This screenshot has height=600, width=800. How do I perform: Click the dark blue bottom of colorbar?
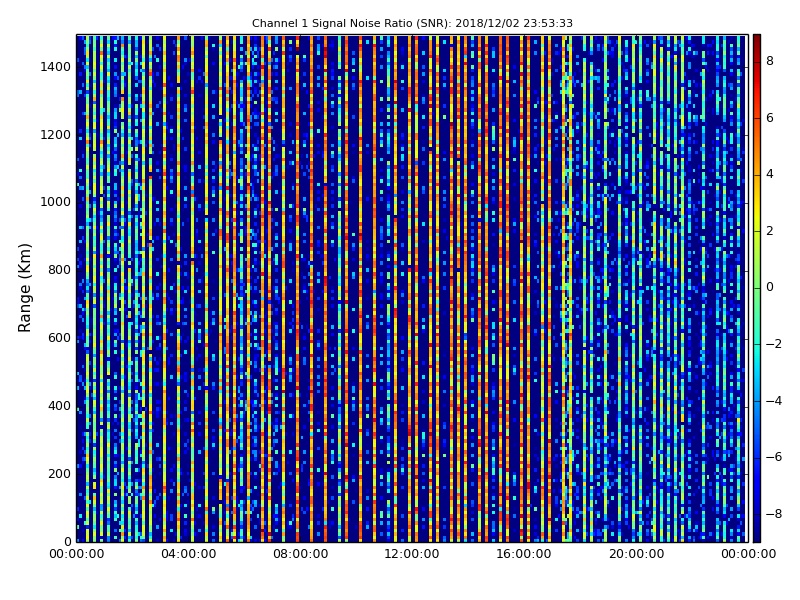[x=757, y=536]
